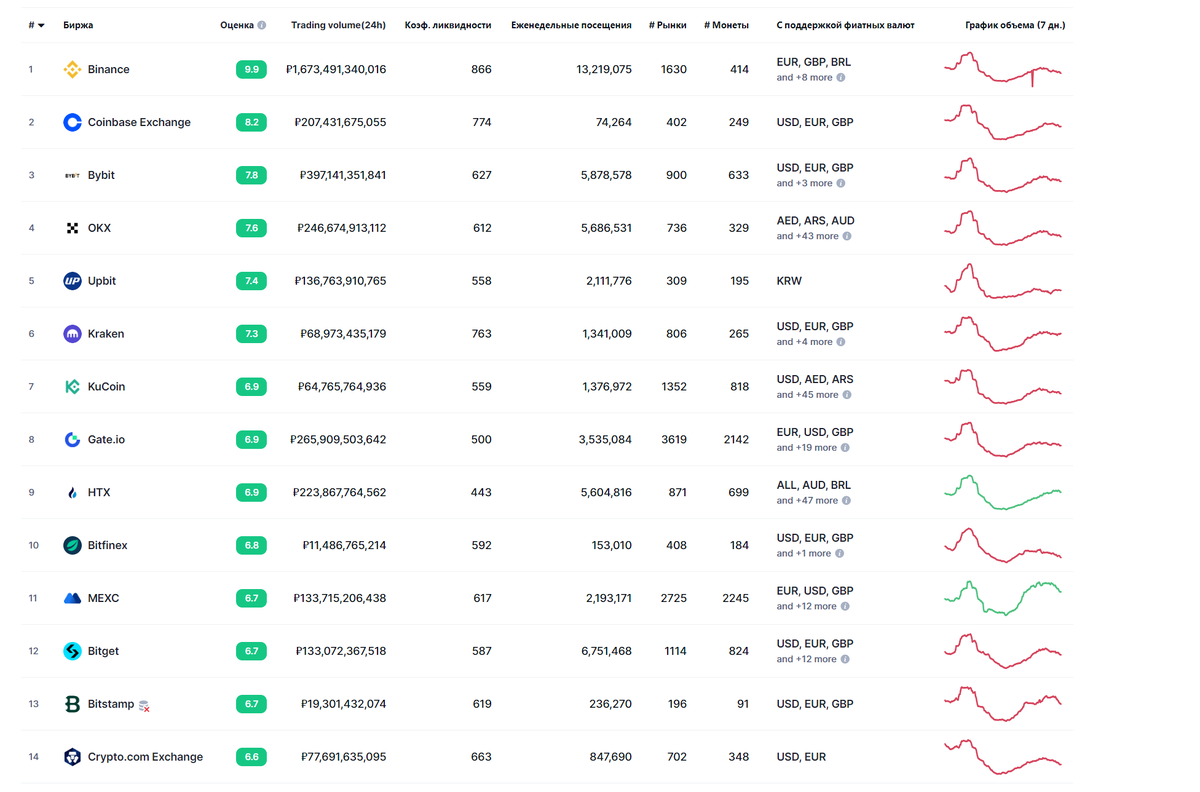The width and height of the screenshot is (1200, 792).
Task: Click info icon beside Kraken '+4 more'
Action: coord(841,342)
